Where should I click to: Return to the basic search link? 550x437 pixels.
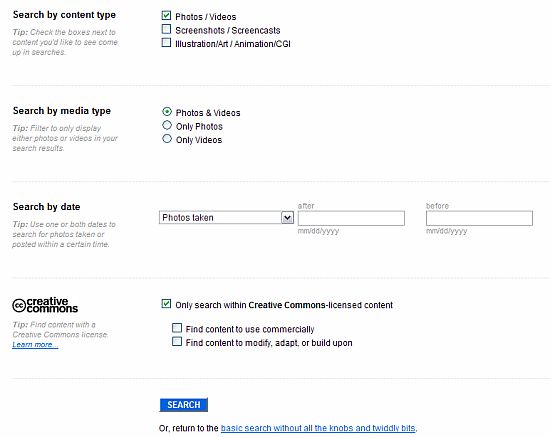point(318,428)
